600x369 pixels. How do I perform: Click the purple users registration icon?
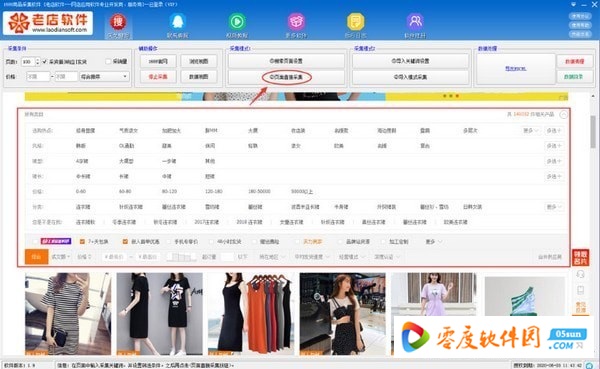tap(415, 22)
